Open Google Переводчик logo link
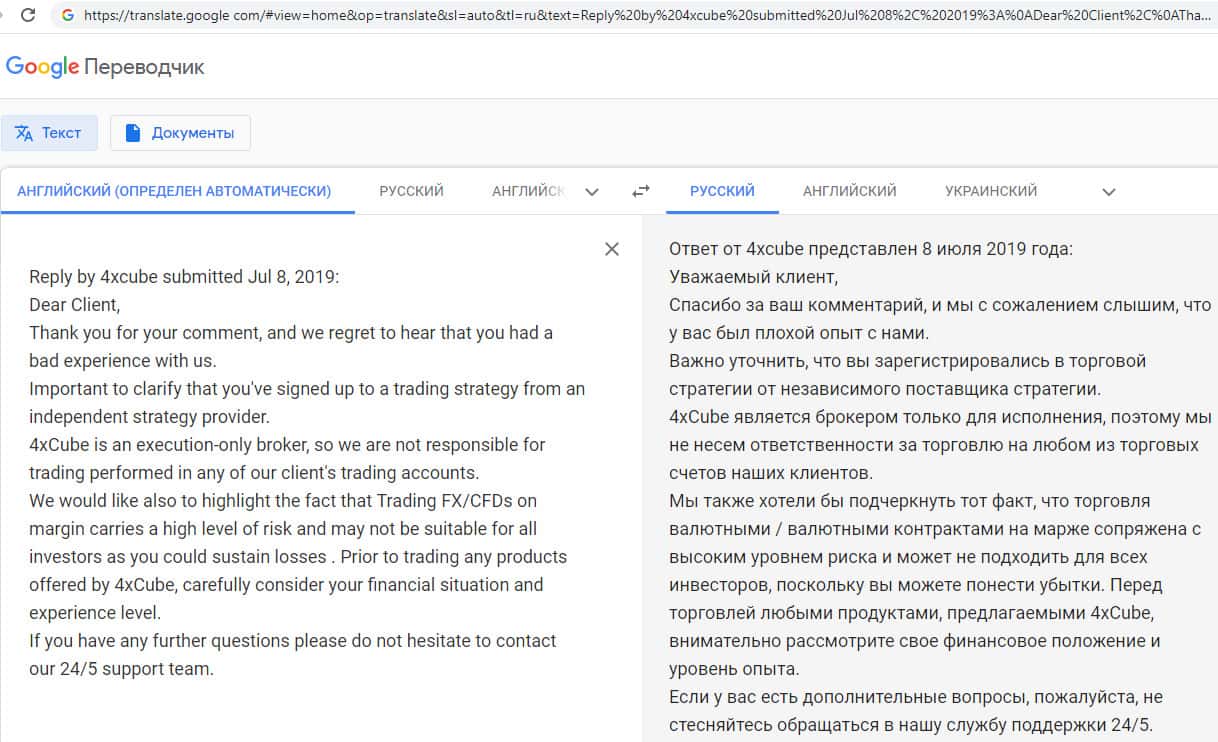Viewport: 1218px width, 742px height. point(105,67)
